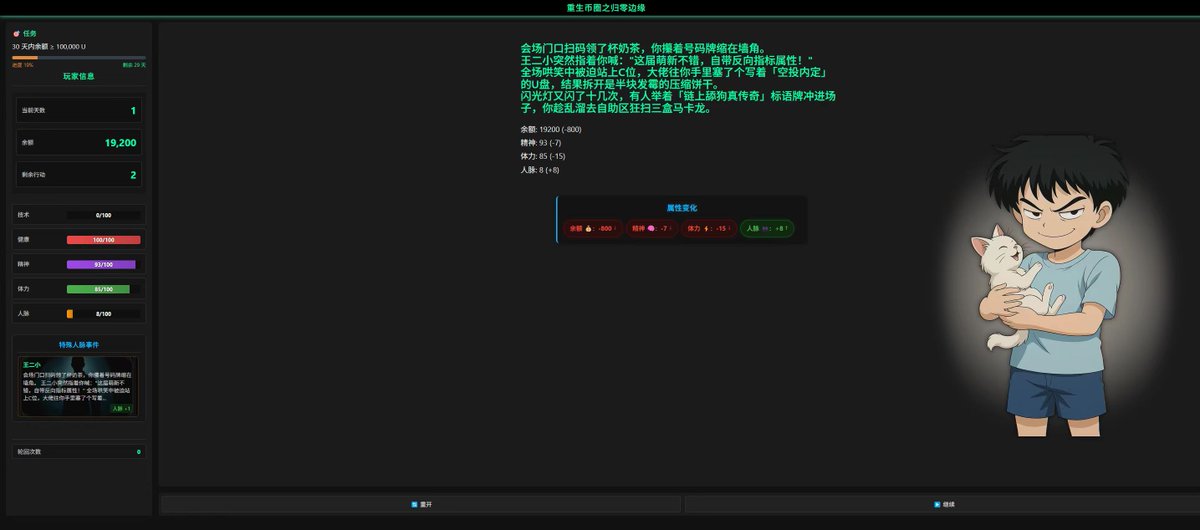The image size is (1200, 530).
Task: Click the 人脉 +1 tag on event card
Action: (122, 408)
